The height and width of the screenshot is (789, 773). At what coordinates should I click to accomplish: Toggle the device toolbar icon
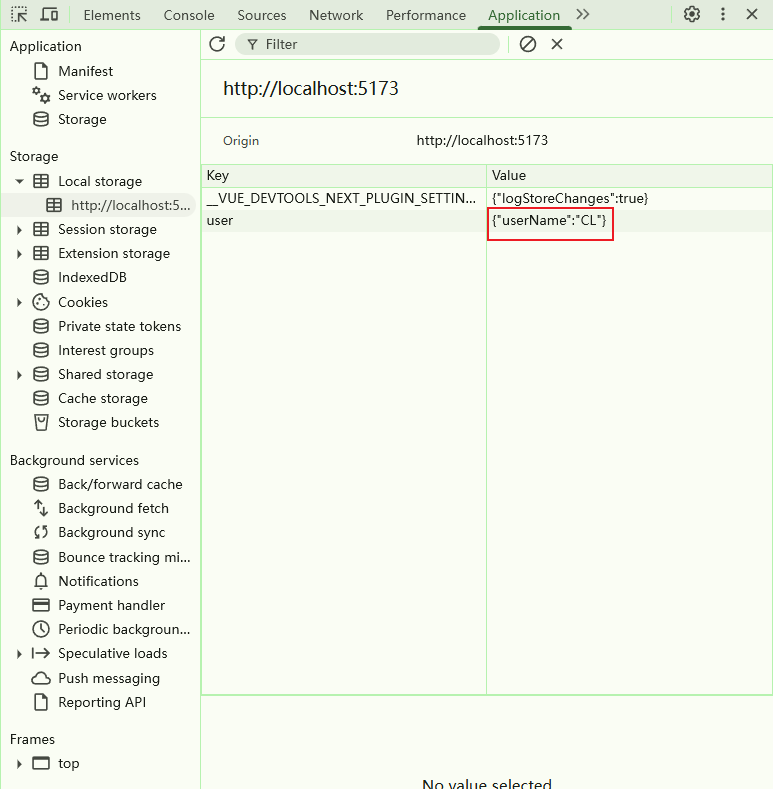49,15
